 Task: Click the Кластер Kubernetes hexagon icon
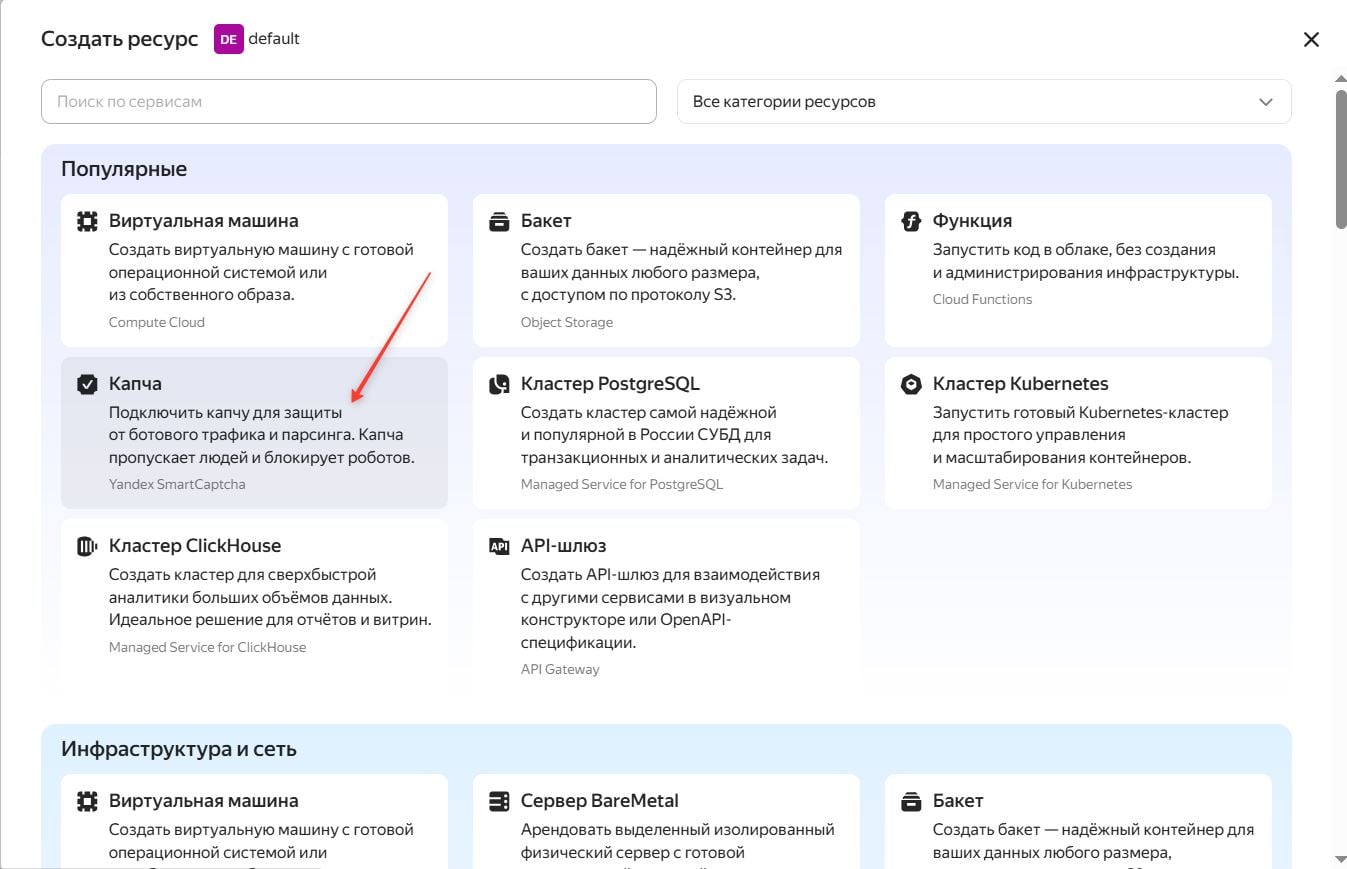[911, 384]
